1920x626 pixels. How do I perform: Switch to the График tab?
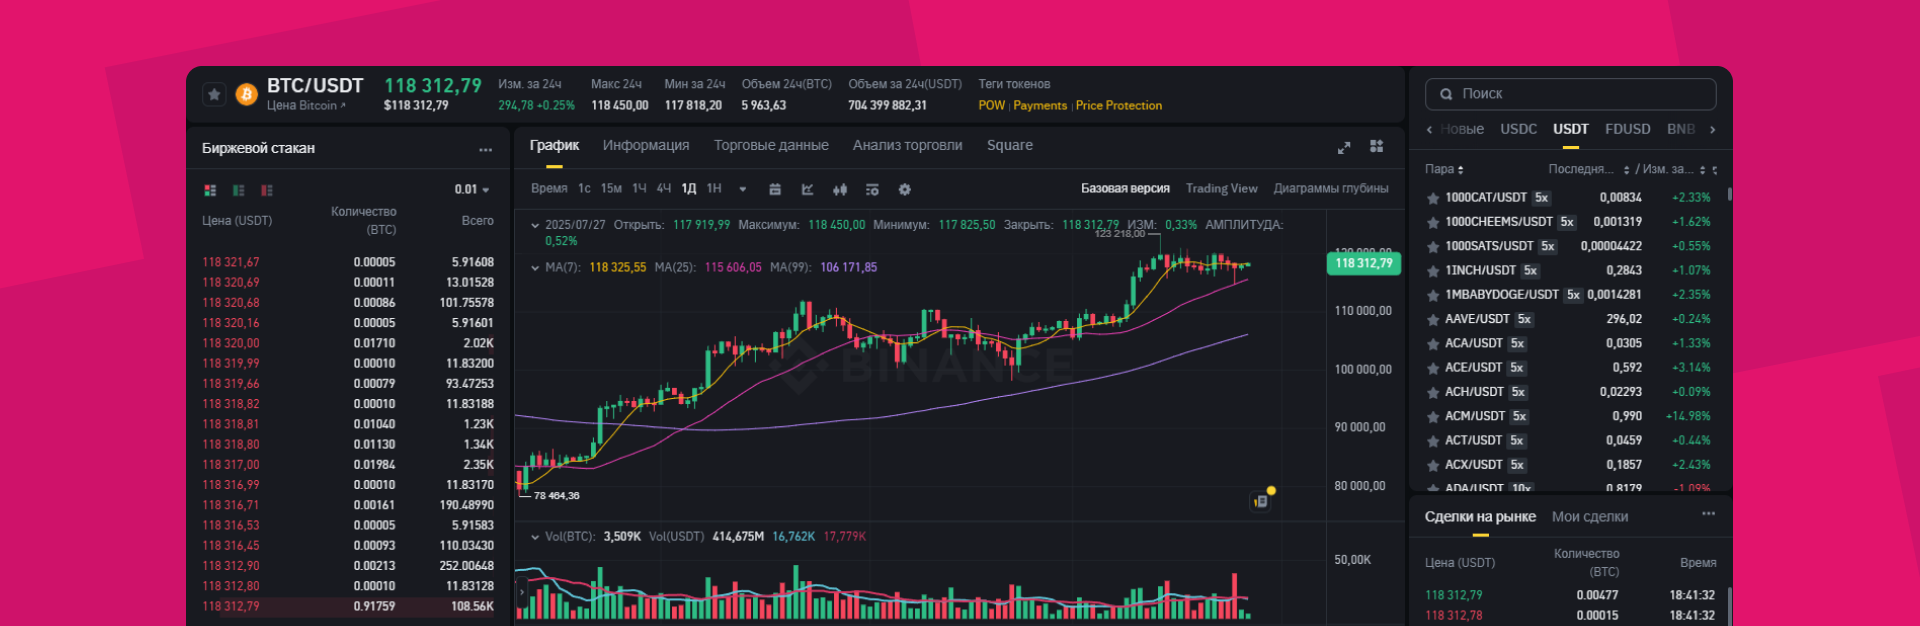click(x=554, y=145)
